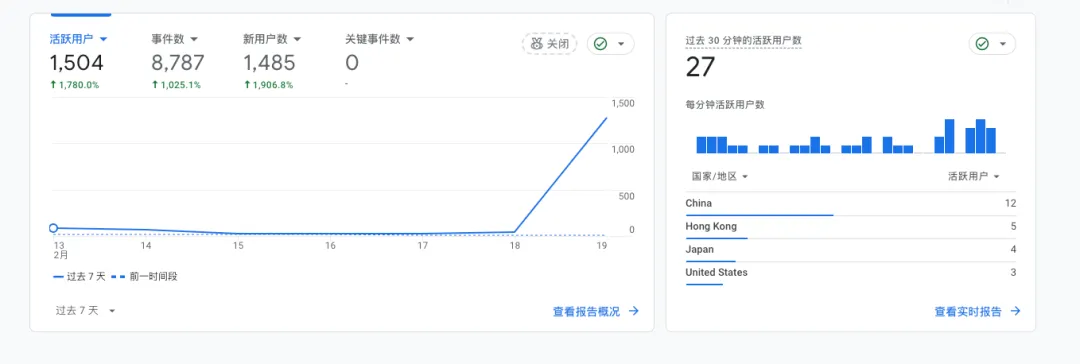Click the circle data point on Feb 13

pos(54,228)
